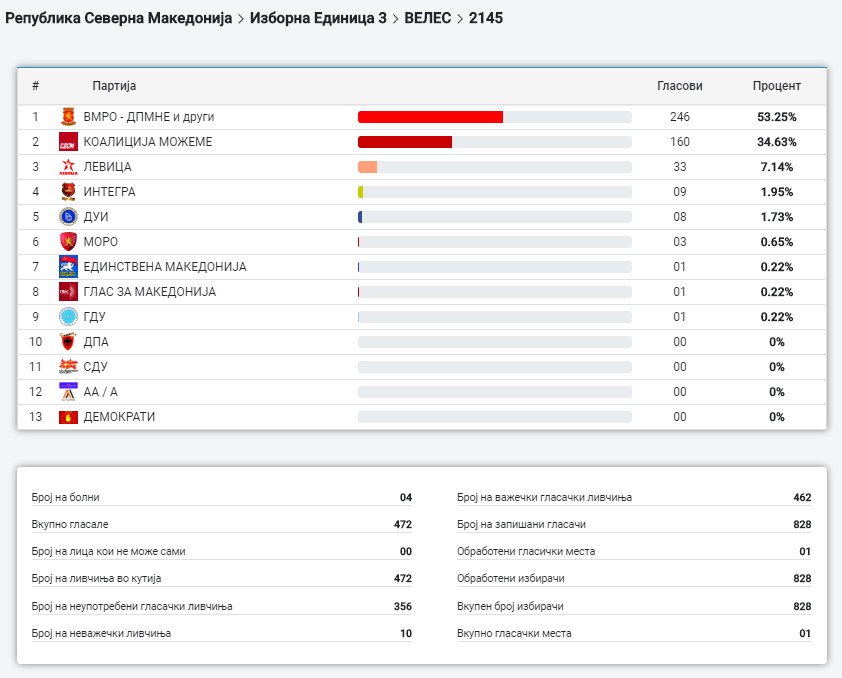Select the ДПА party emblem icon
The height and width of the screenshot is (678, 842).
pos(68,342)
